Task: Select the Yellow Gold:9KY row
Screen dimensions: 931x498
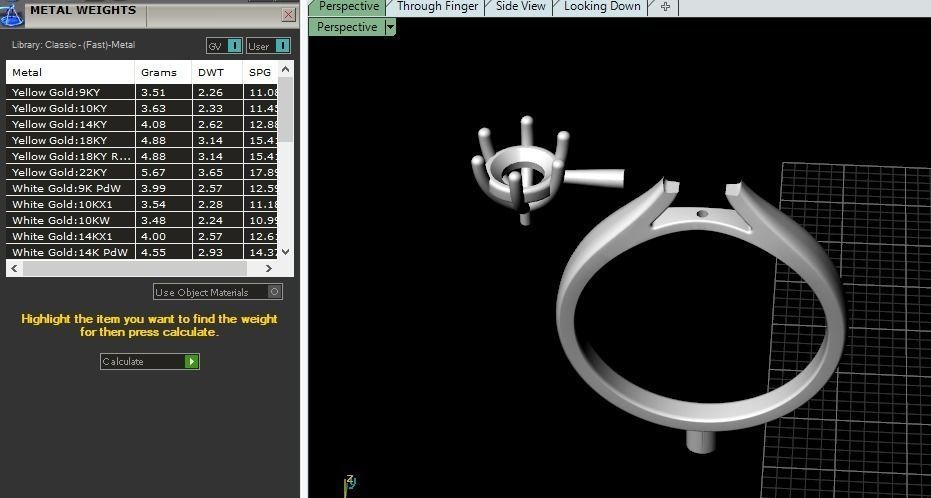Action: [142, 92]
